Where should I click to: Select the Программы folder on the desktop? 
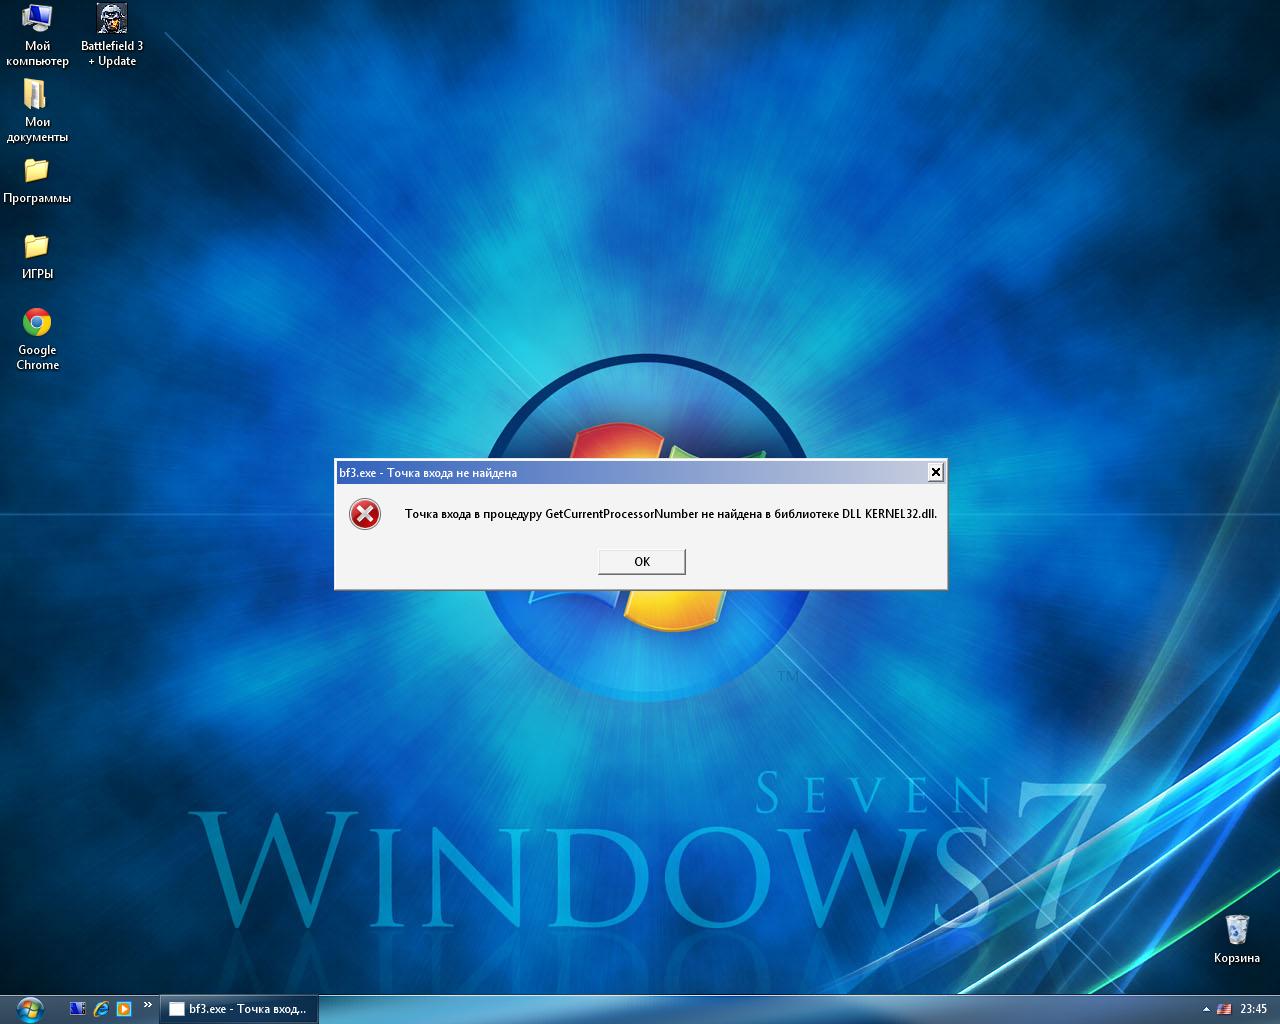point(37,180)
